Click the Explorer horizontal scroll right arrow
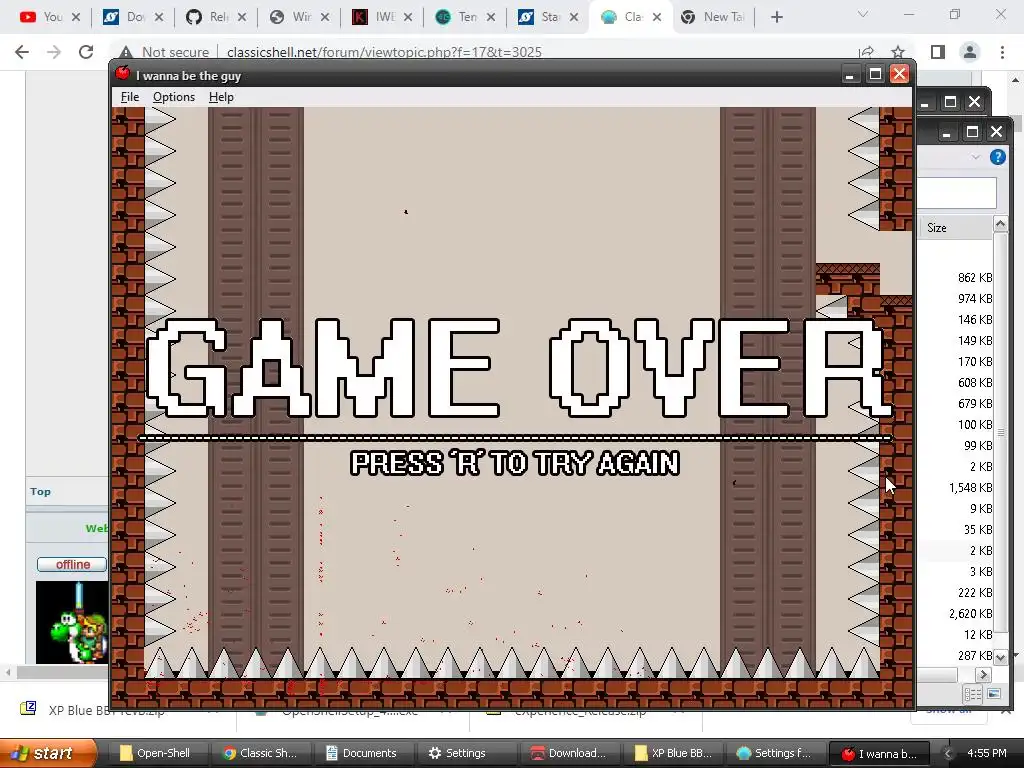This screenshot has width=1024, height=768. 983,675
